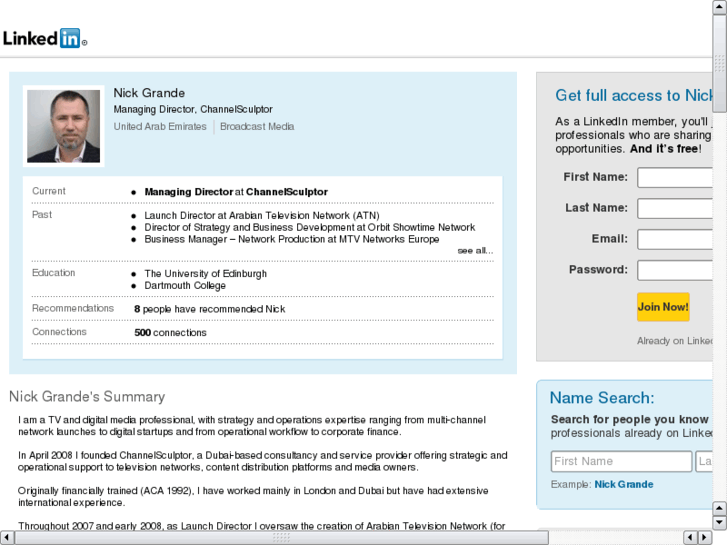Click the Nick Grande profile name heading
Screen dimensions: 727x545
click(x=149, y=93)
